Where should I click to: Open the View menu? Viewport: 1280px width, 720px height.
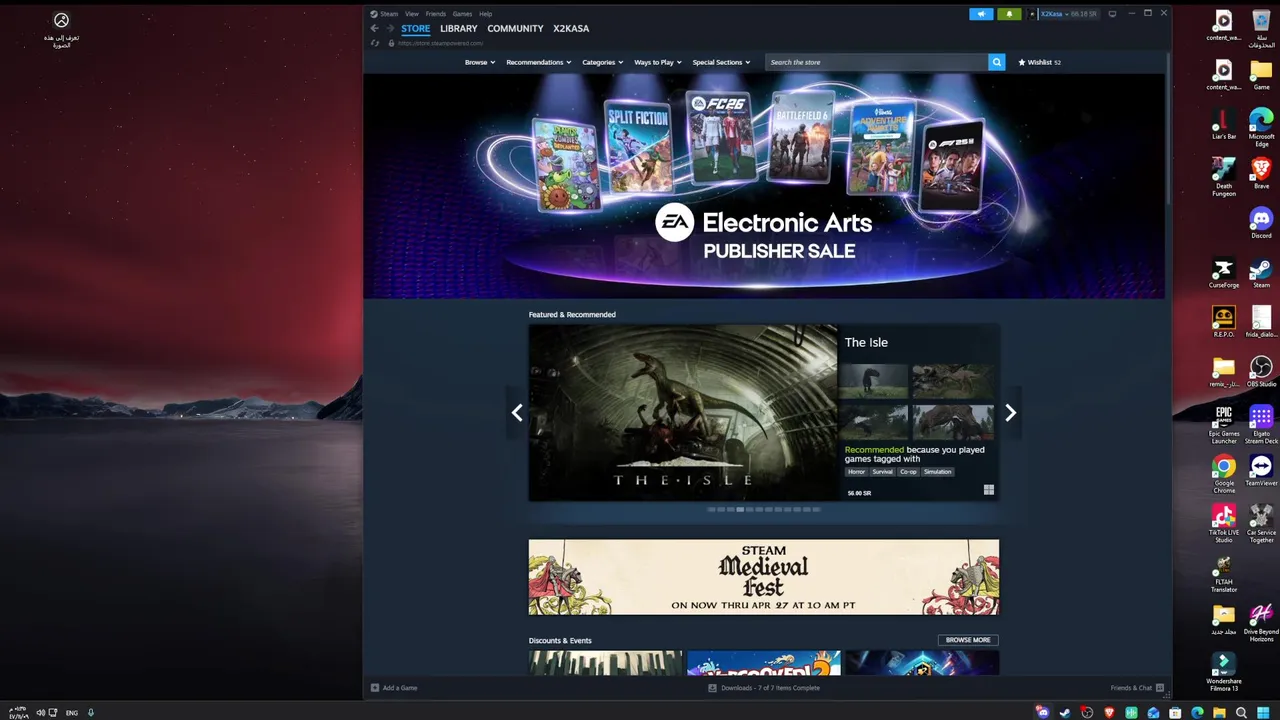coord(411,14)
